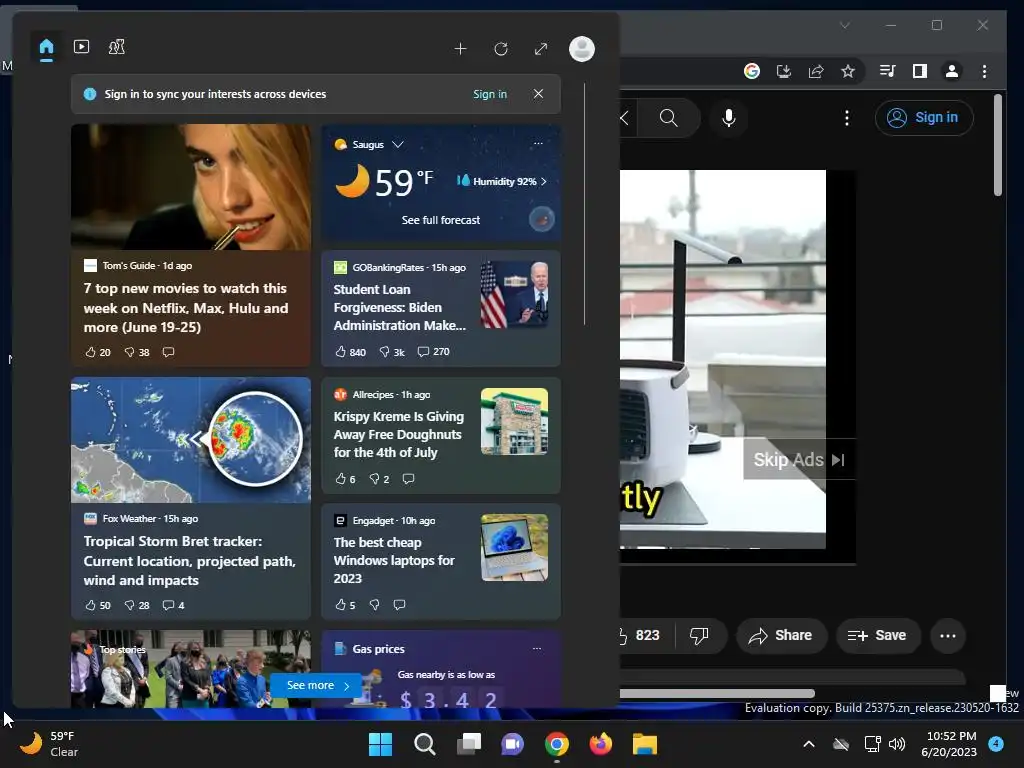Expand widgets board to full view

pyautogui.click(x=541, y=49)
